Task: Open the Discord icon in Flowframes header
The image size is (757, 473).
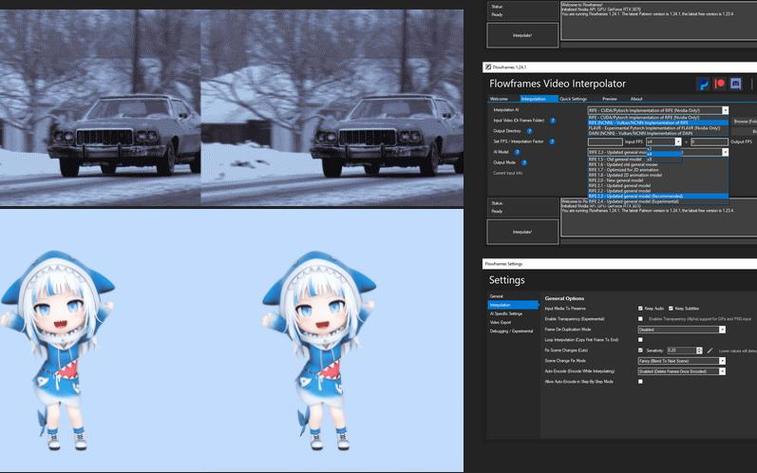Action: coord(735,84)
